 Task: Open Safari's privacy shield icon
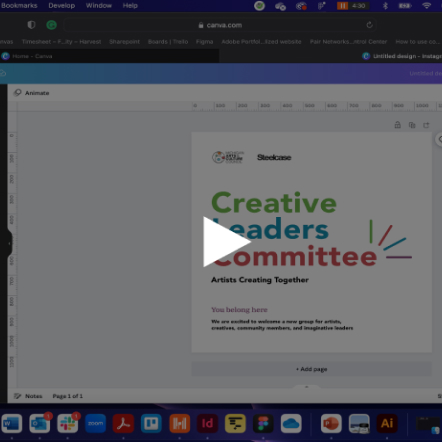point(31,25)
